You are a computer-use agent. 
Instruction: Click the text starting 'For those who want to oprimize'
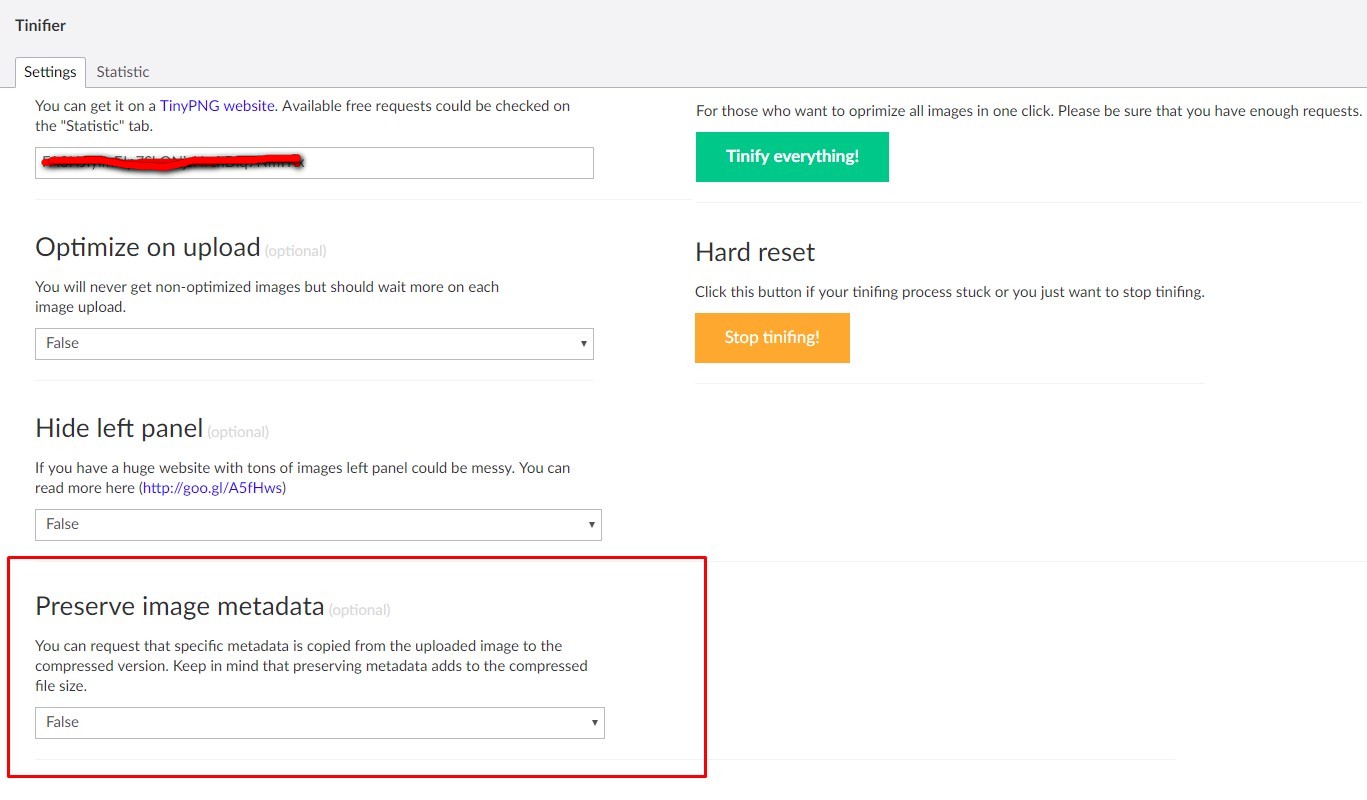click(x=1029, y=111)
